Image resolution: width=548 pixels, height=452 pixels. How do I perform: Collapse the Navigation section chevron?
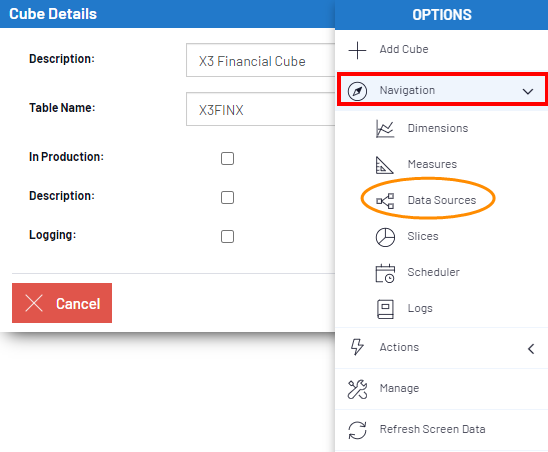[528, 92]
